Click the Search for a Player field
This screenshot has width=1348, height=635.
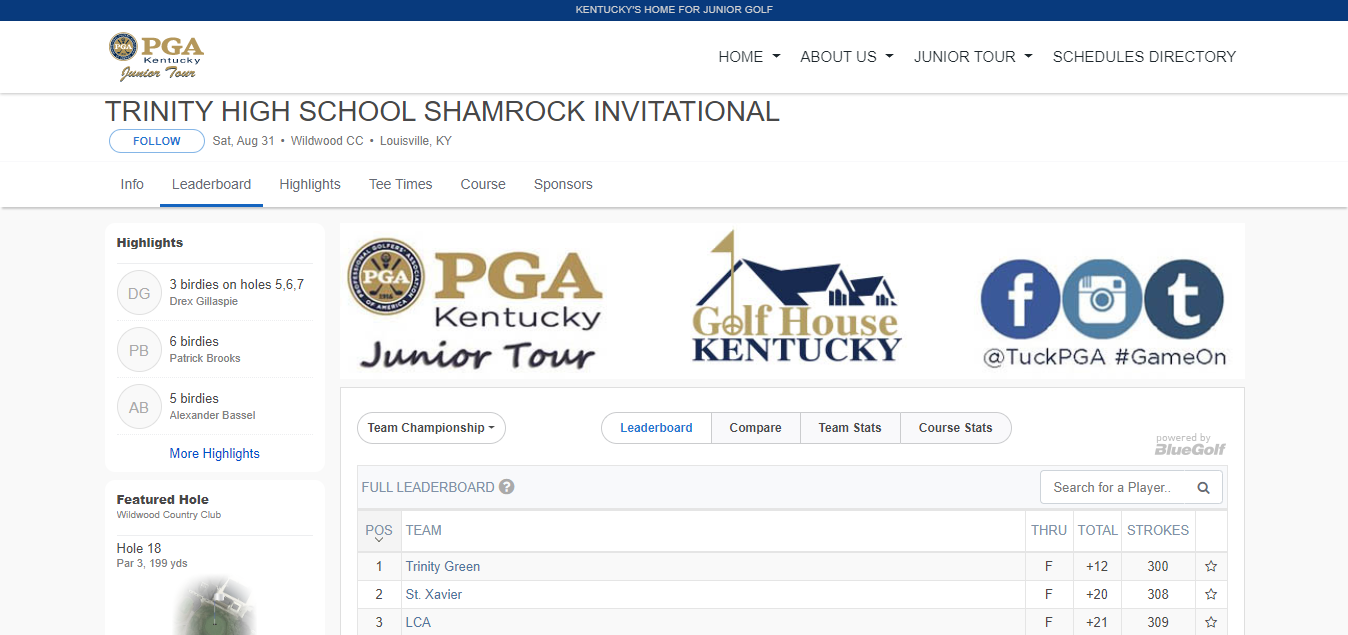tap(1114, 488)
